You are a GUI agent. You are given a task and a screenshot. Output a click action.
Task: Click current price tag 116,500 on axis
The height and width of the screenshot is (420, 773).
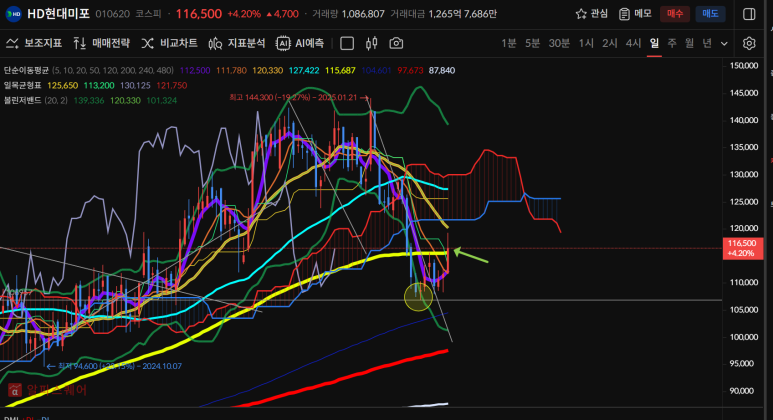742,248
